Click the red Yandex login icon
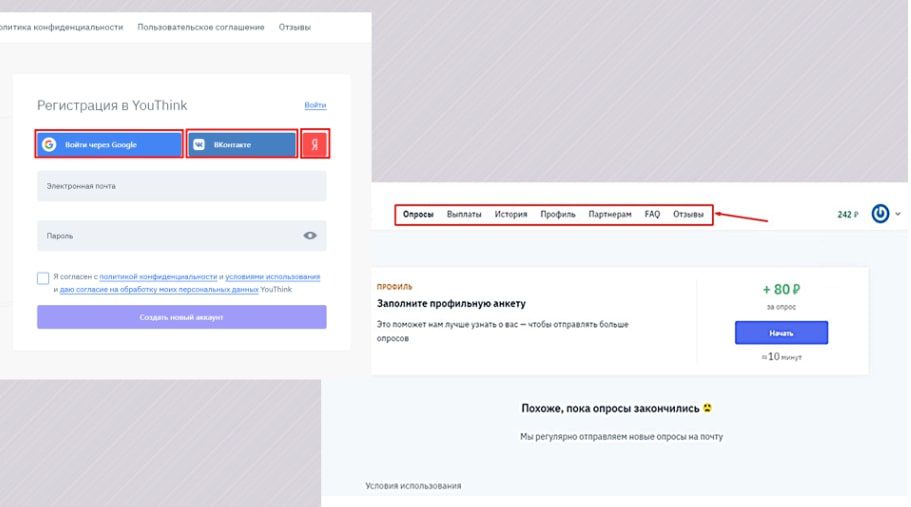The width and height of the screenshot is (911, 507). click(x=315, y=143)
